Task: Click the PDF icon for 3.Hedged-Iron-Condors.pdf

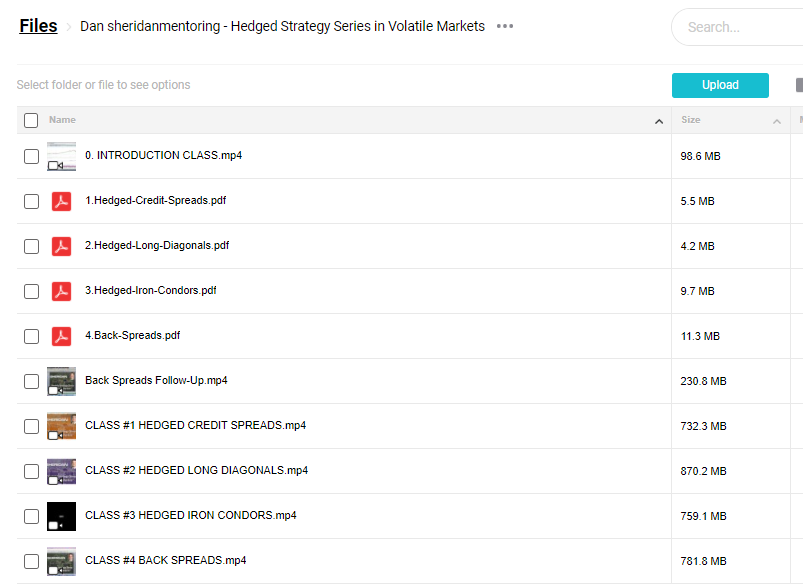Action: (61, 291)
